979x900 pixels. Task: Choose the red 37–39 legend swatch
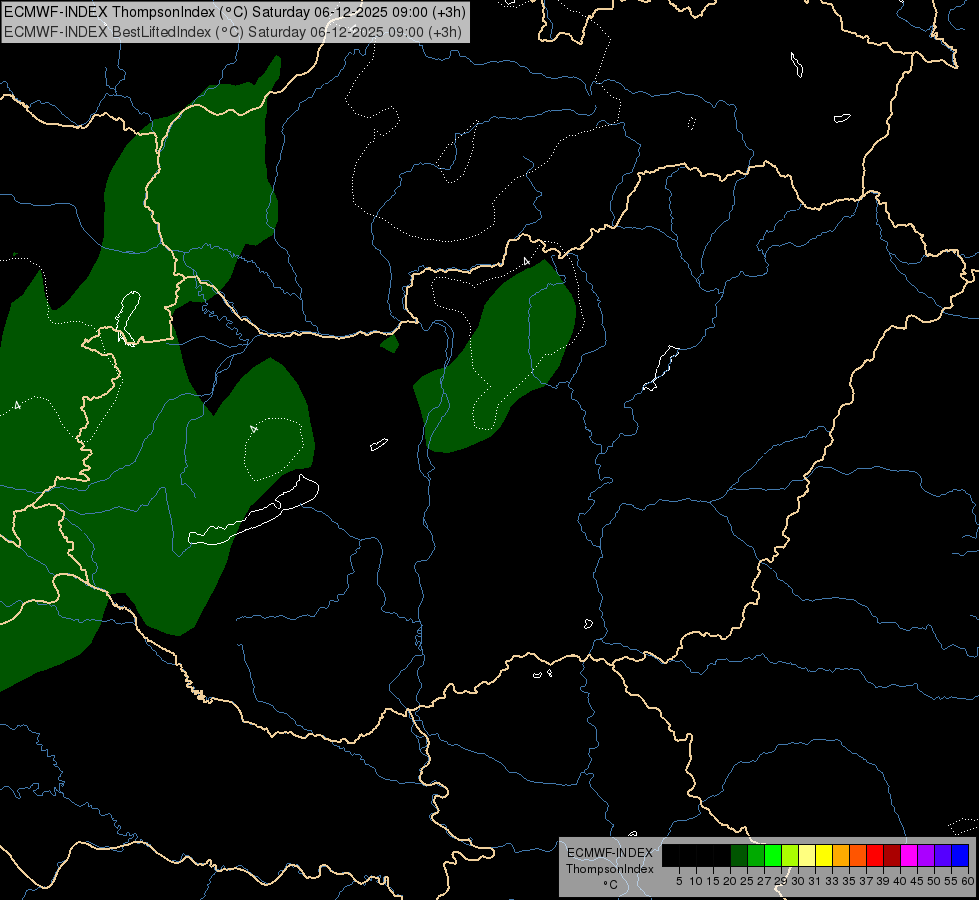tap(875, 856)
